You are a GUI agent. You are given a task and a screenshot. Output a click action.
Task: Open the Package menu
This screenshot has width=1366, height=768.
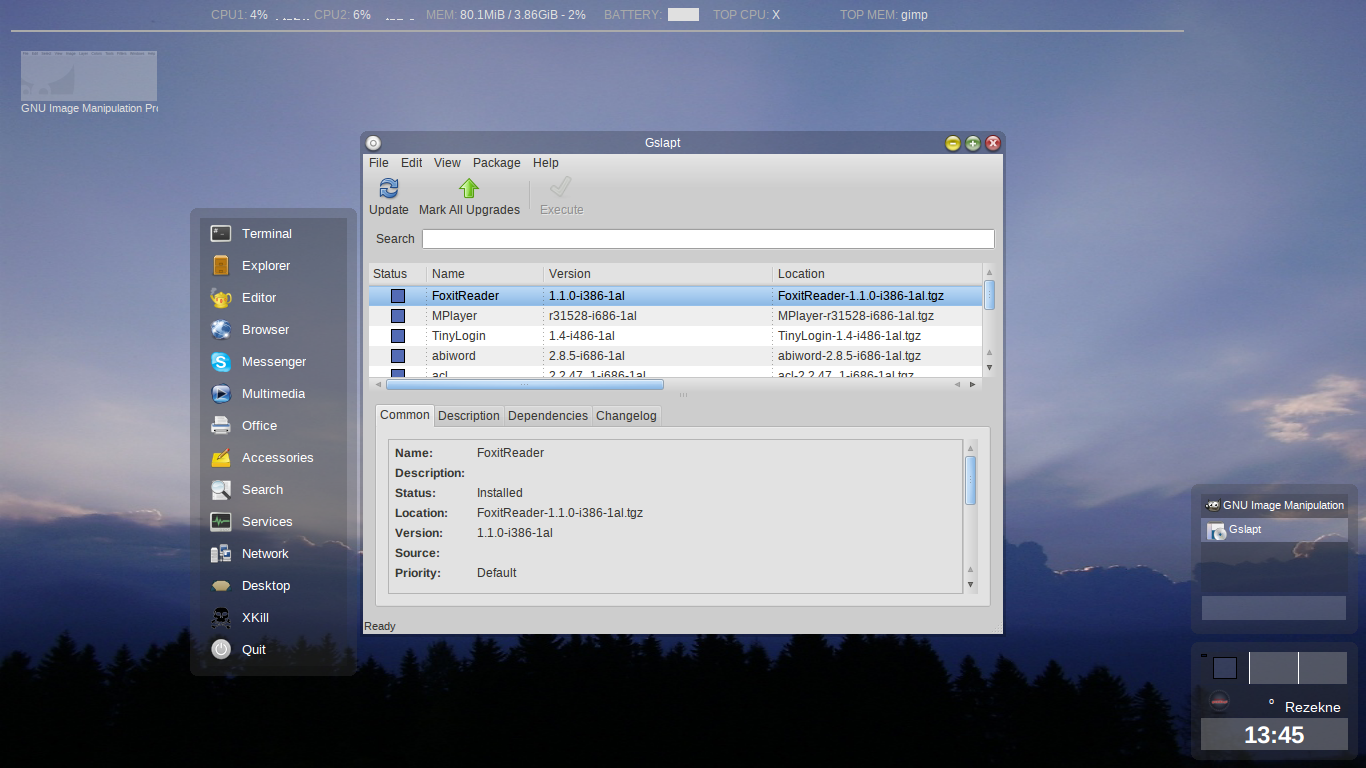pyautogui.click(x=497, y=163)
